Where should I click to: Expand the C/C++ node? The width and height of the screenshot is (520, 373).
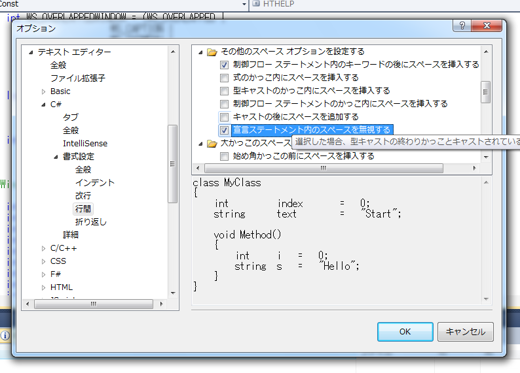(x=43, y=248)
